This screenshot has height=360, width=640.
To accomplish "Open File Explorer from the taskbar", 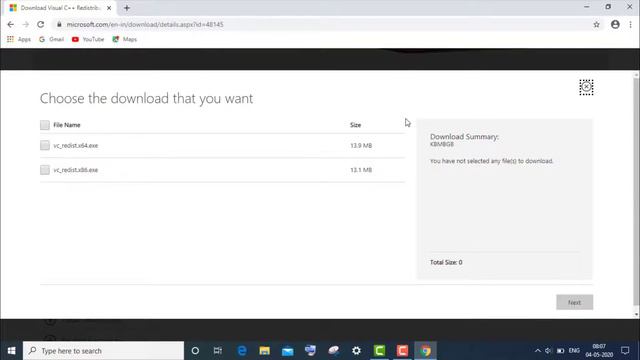I will coord(264,351).
